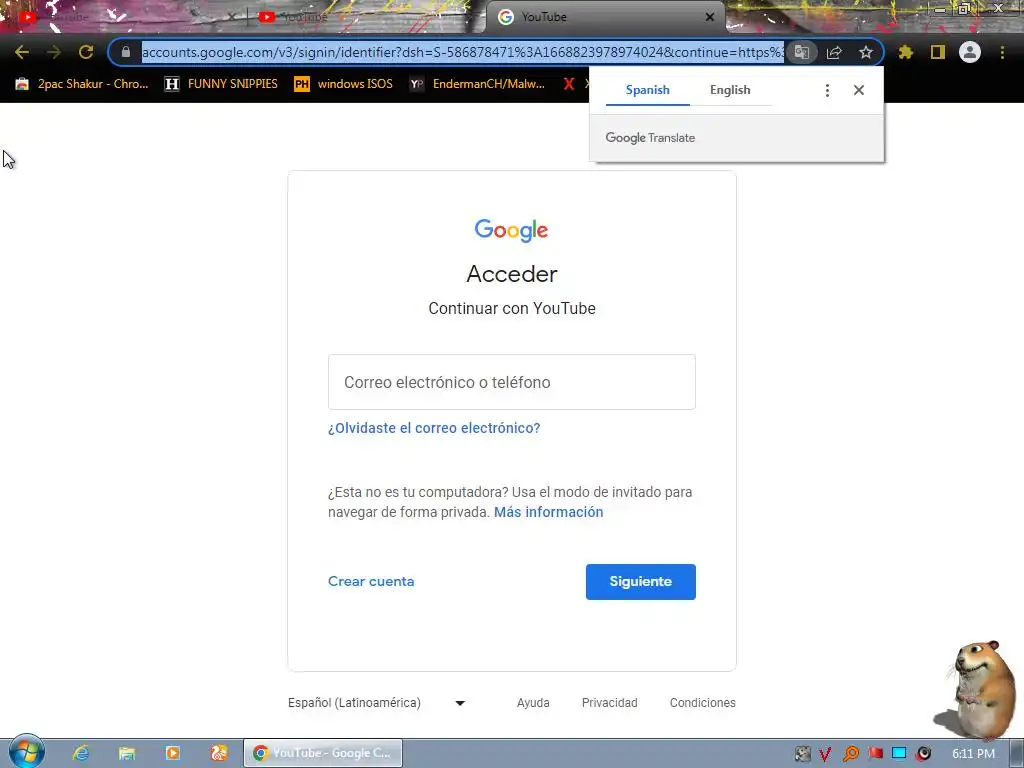Switch to the active Google sign-in tab
The image size is (1024, 768).
(x=604, y=17)
